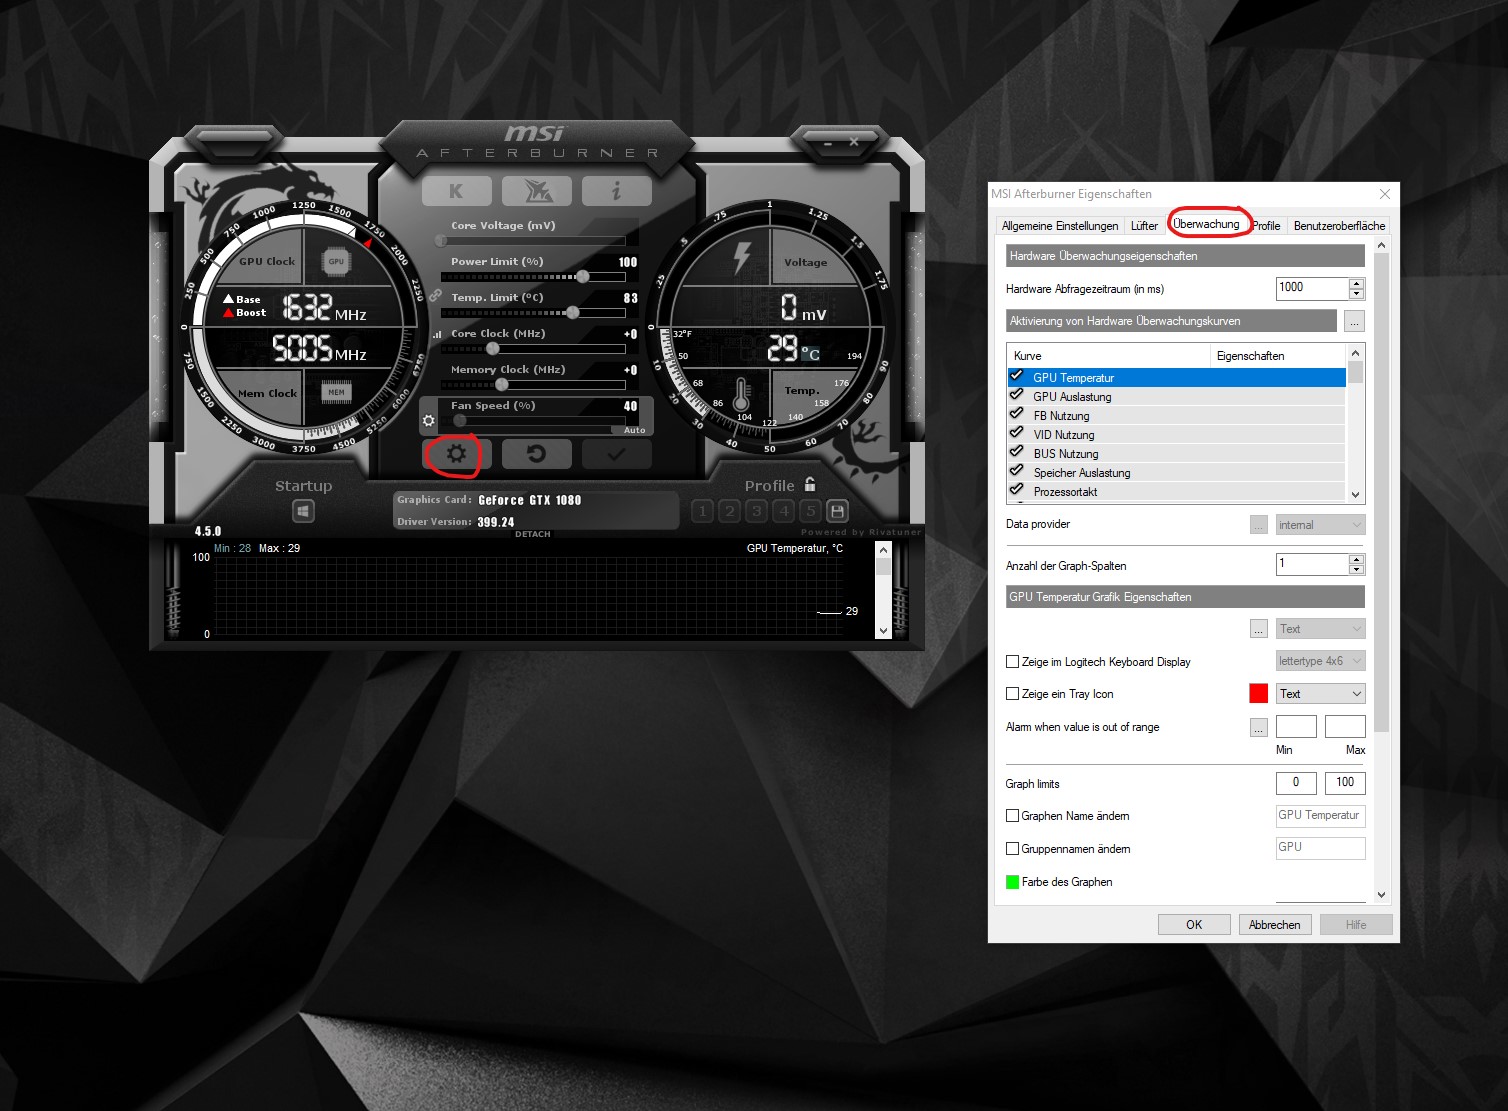Click the Alarm Min value field
The height and width of the screenshot is (1111, 1508).
tap(1296, 727)
